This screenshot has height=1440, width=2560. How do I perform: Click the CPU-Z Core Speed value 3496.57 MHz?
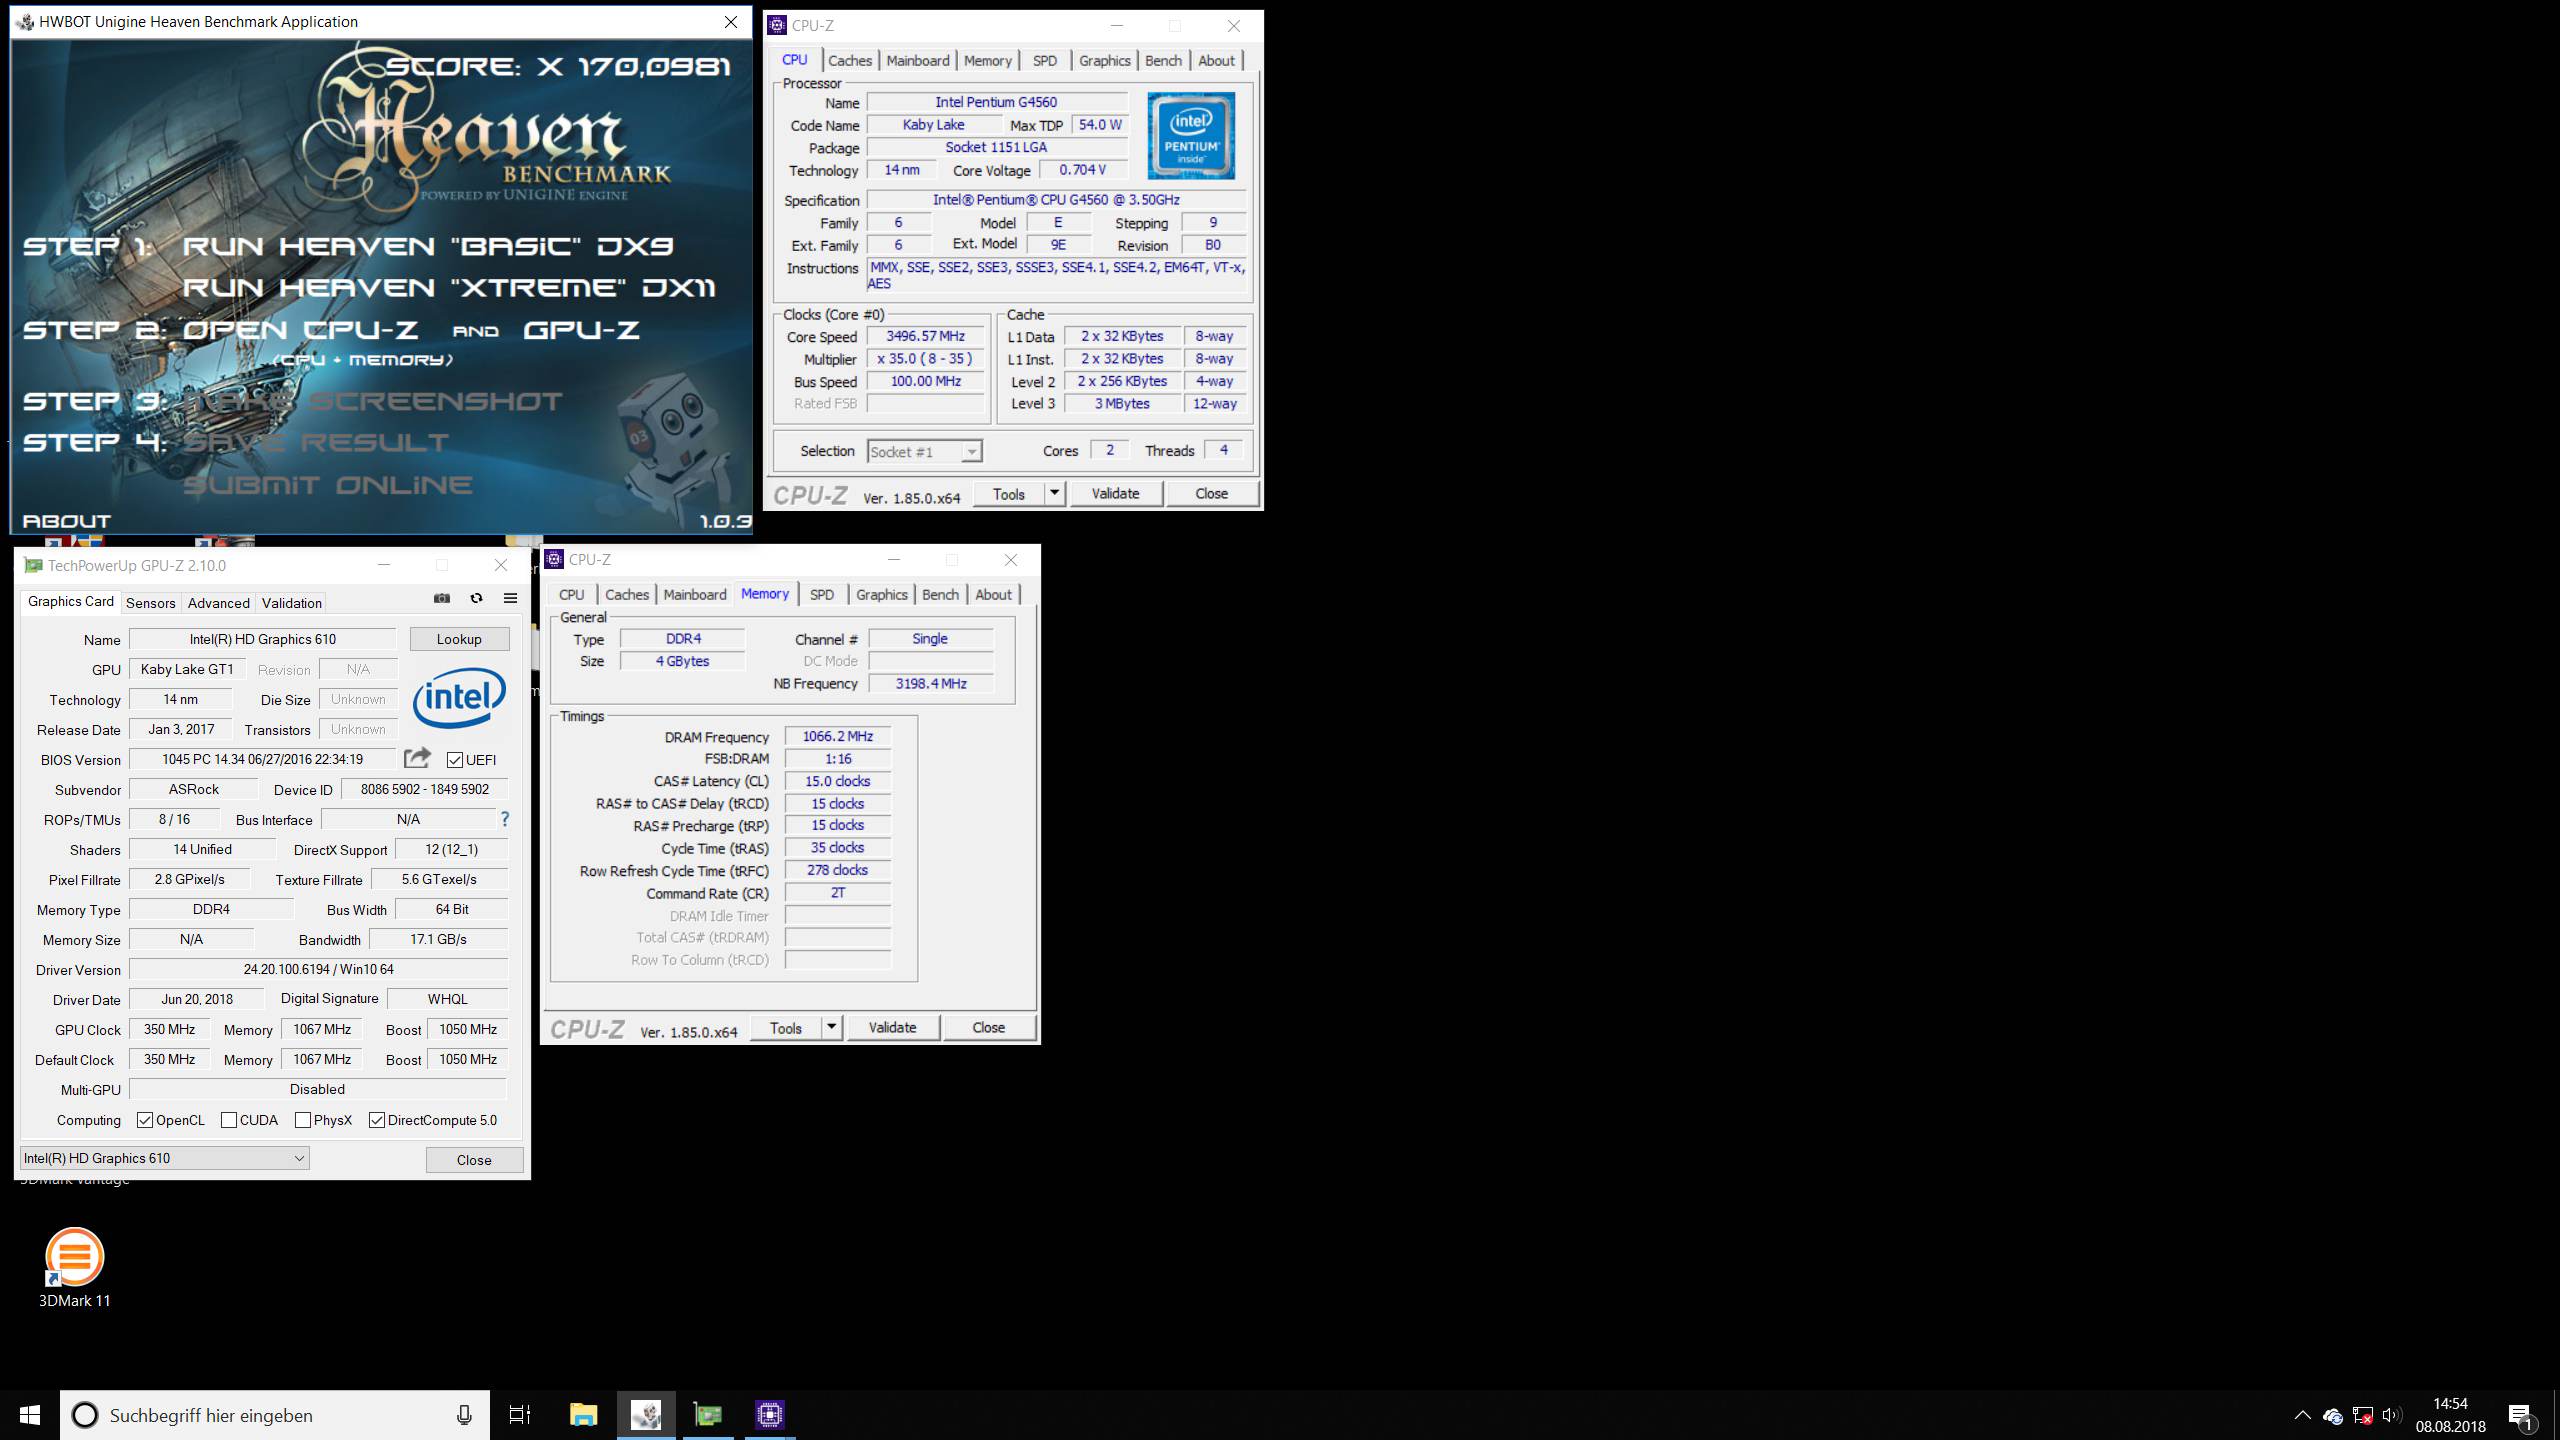click(926, 336)
